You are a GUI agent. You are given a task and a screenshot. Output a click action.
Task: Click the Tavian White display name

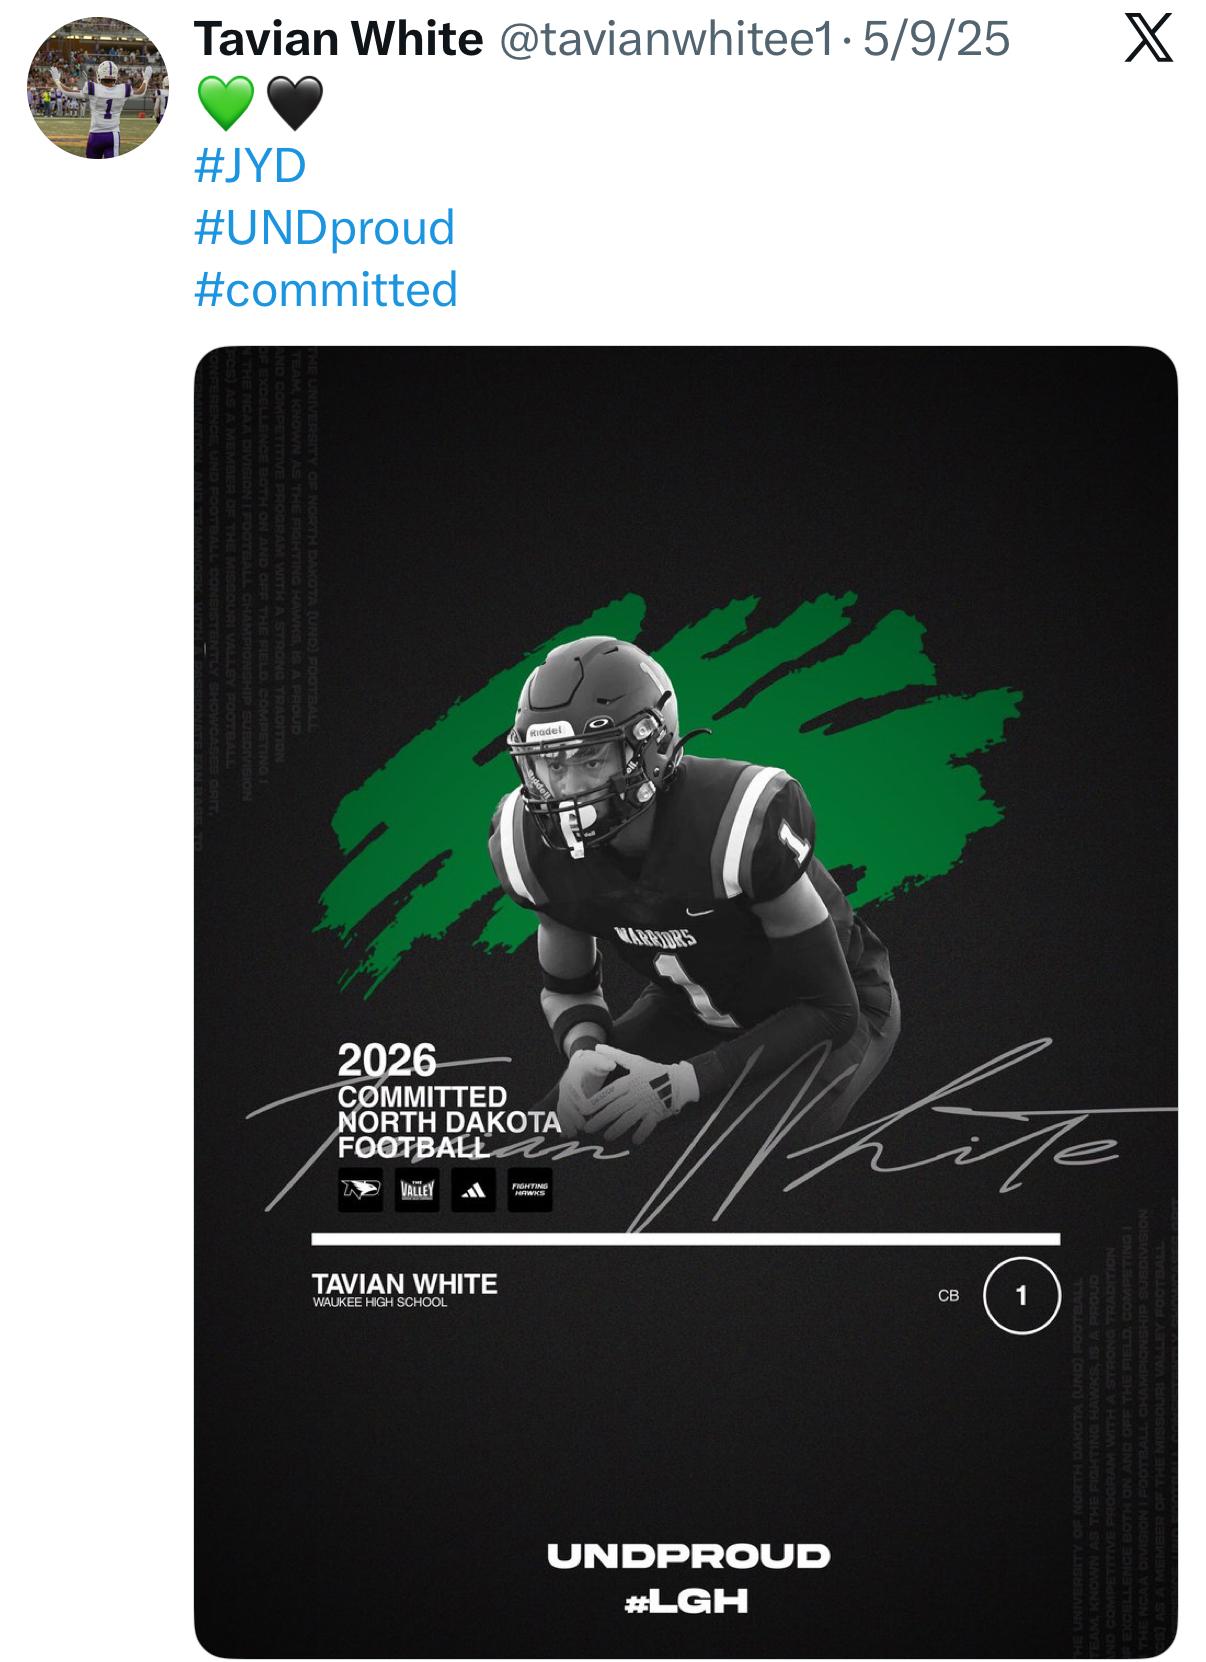[x=338, y=40]
